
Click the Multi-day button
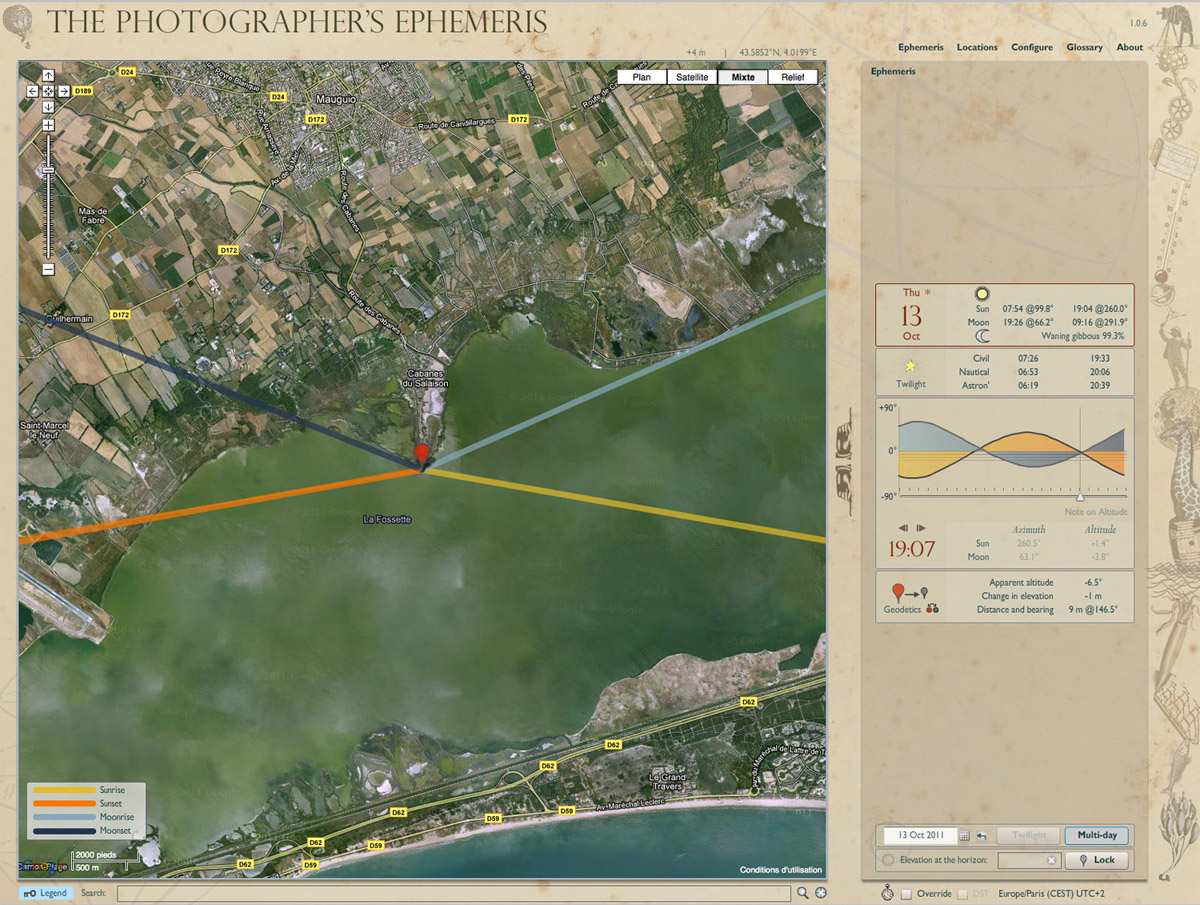click(x=1097, y=835)
